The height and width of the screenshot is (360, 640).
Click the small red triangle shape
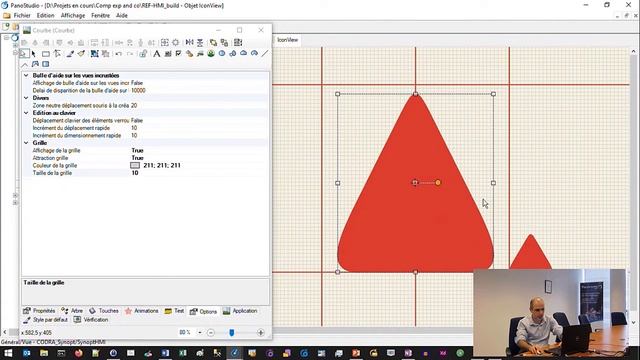(x=531, y=253)
